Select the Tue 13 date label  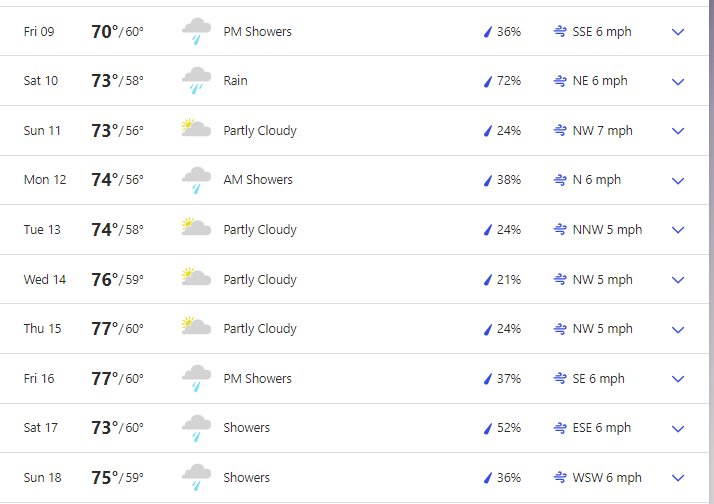[x=42, y=229]
